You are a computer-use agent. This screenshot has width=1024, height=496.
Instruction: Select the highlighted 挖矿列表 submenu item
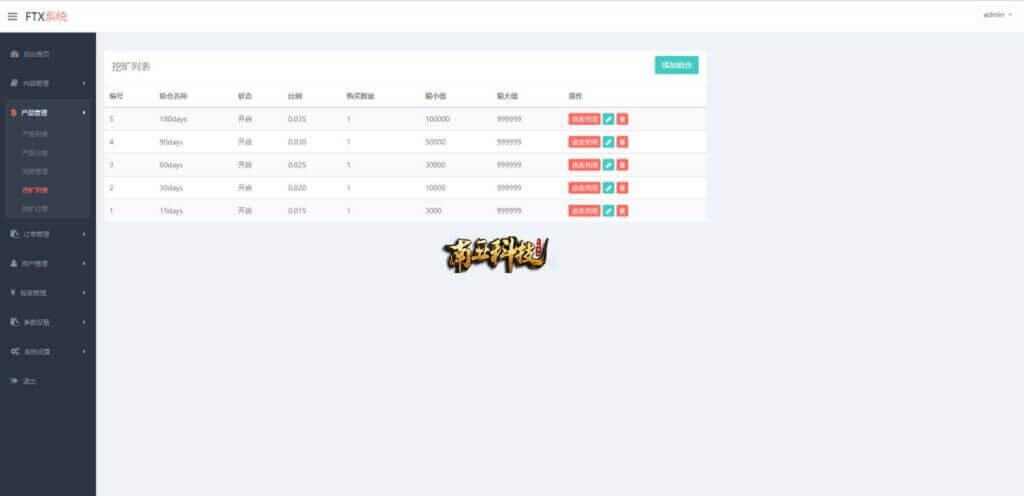point(35,190)
